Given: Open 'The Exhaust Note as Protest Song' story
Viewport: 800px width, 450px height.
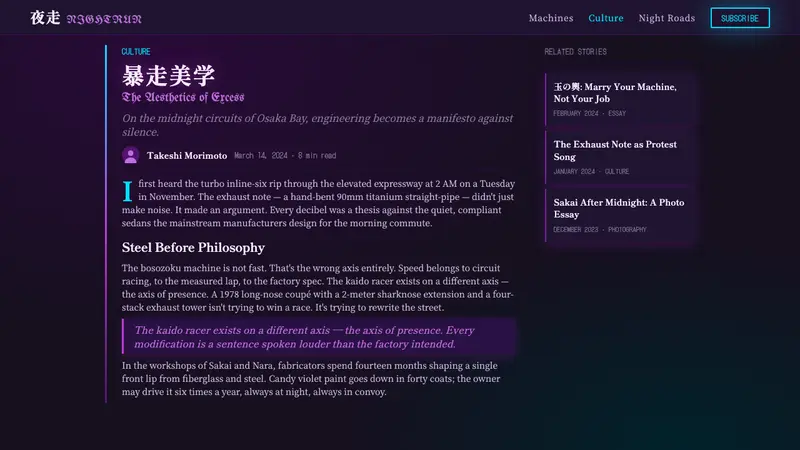Looking at the screenshot, I should (x=619, y=157).
